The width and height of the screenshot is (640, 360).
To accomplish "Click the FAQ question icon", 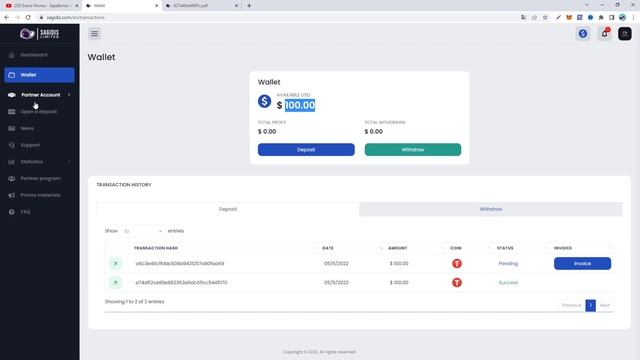I will tap(11, 212).
